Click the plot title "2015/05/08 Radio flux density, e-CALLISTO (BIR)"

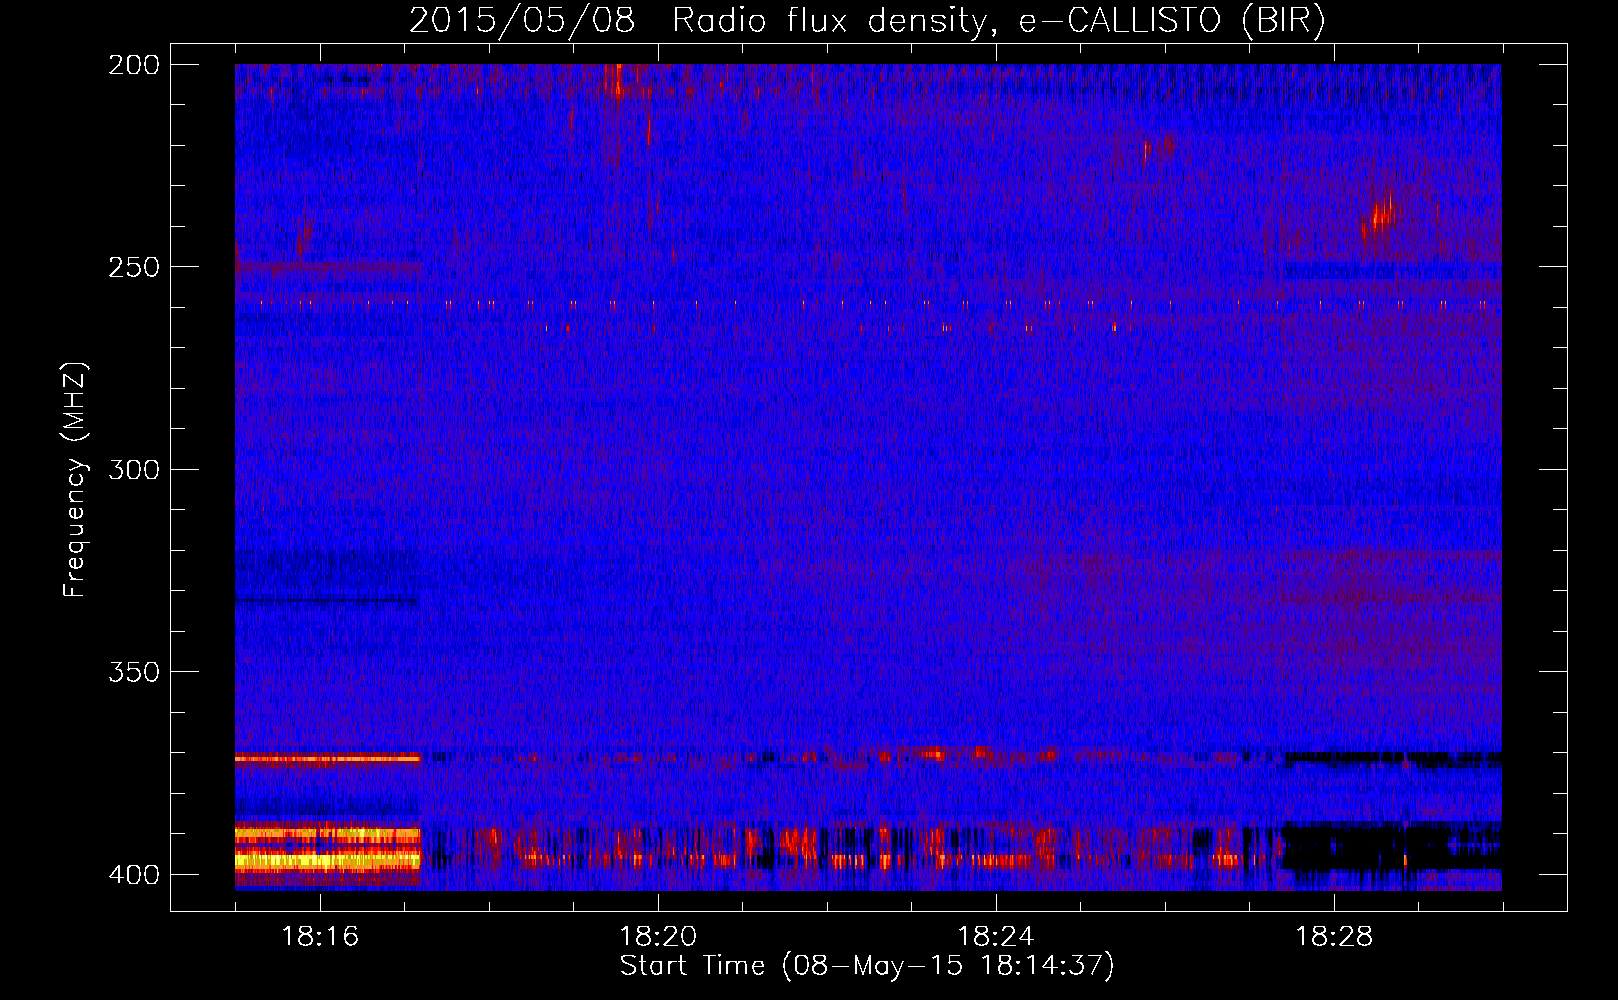pos(867,20)
